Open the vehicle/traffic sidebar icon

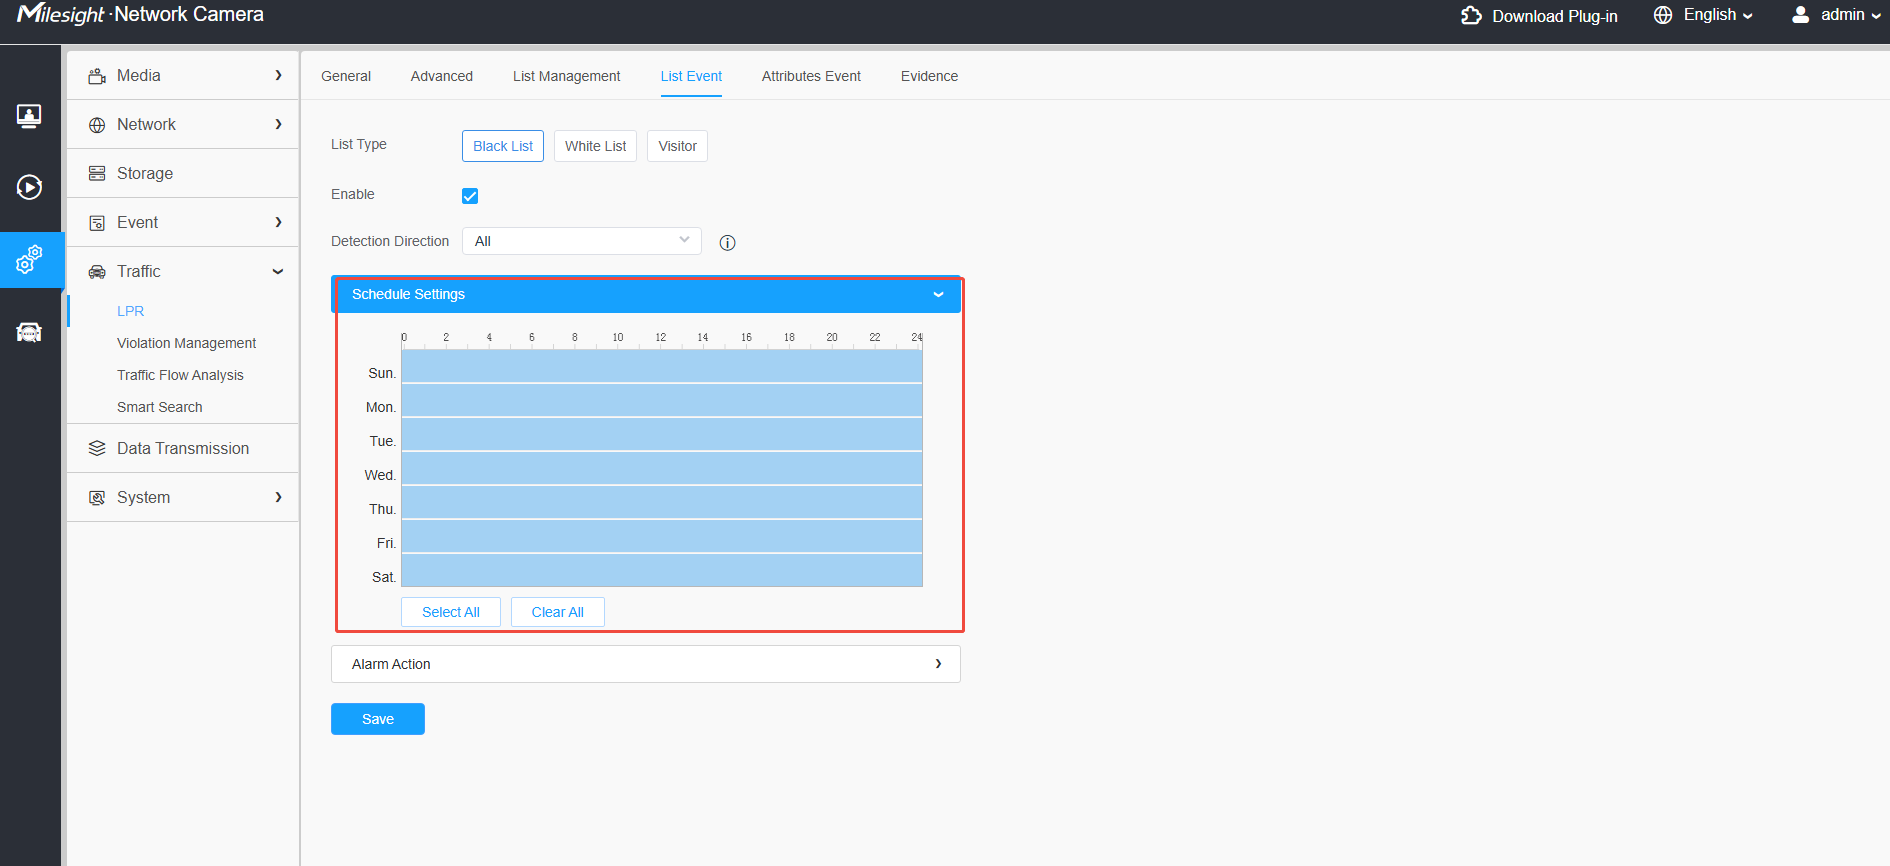29,332
